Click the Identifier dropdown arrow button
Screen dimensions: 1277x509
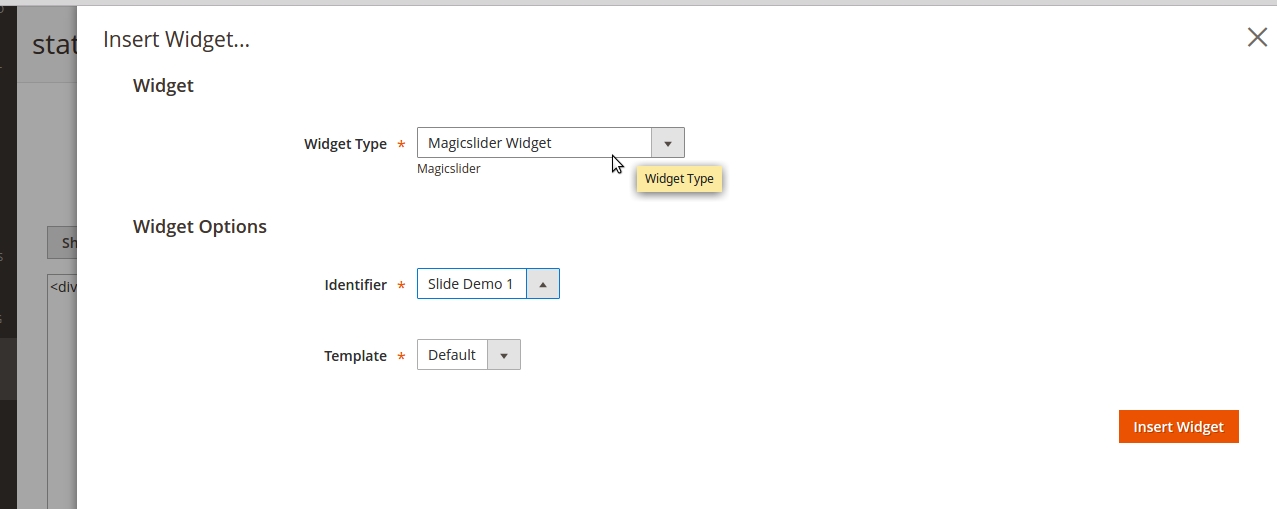coord(543,284)
